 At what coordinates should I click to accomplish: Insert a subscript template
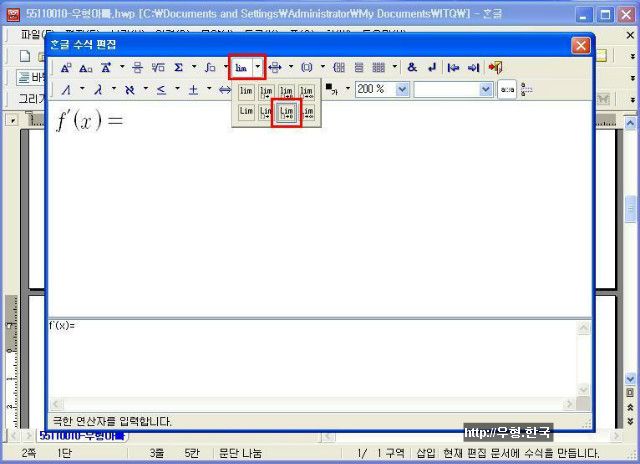tap(85, 68)
